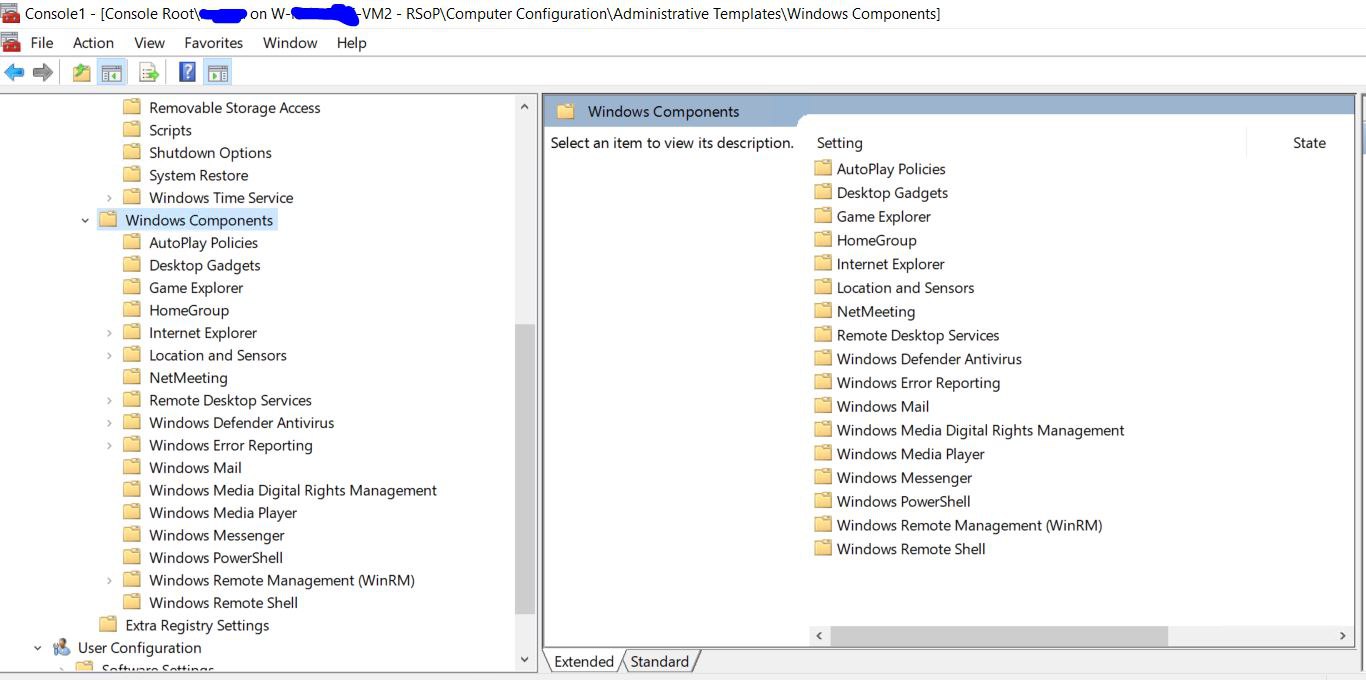
Task: Select Windows Defender Antivirus in right list
Action: [x=929, y=359]
